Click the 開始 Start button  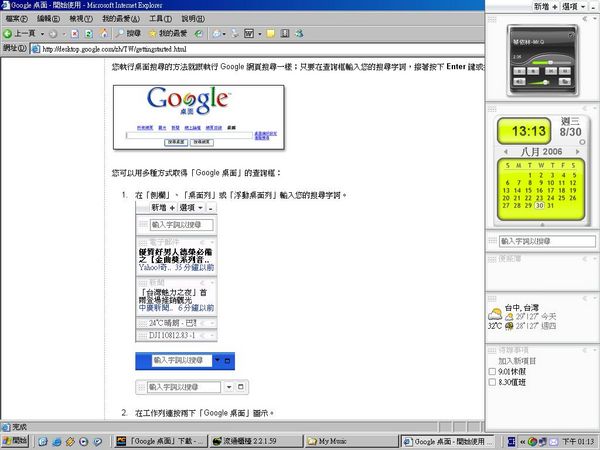point(15,441)
